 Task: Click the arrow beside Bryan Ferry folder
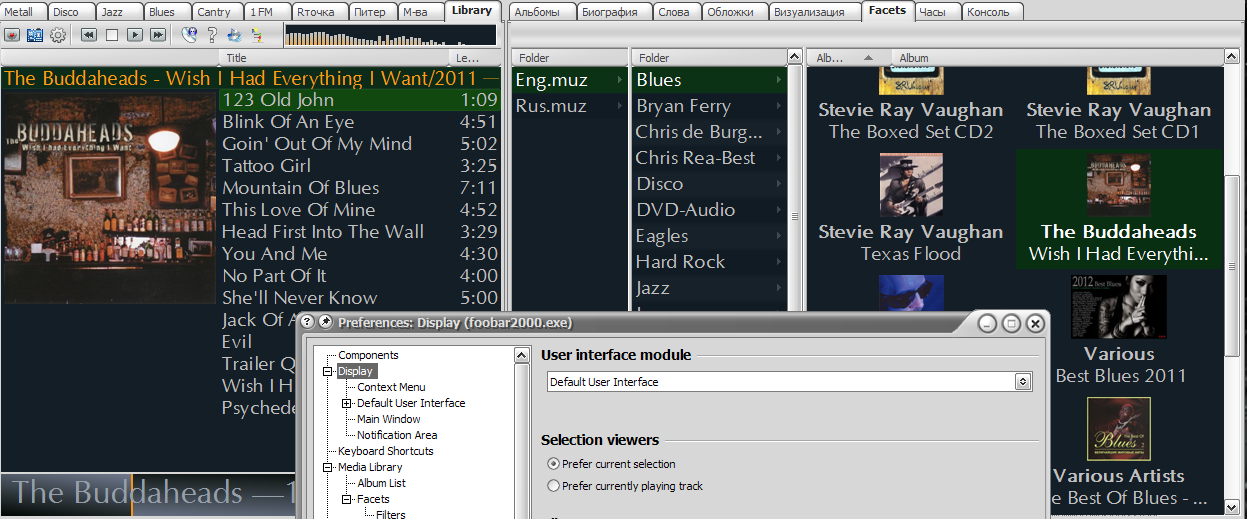778,106
